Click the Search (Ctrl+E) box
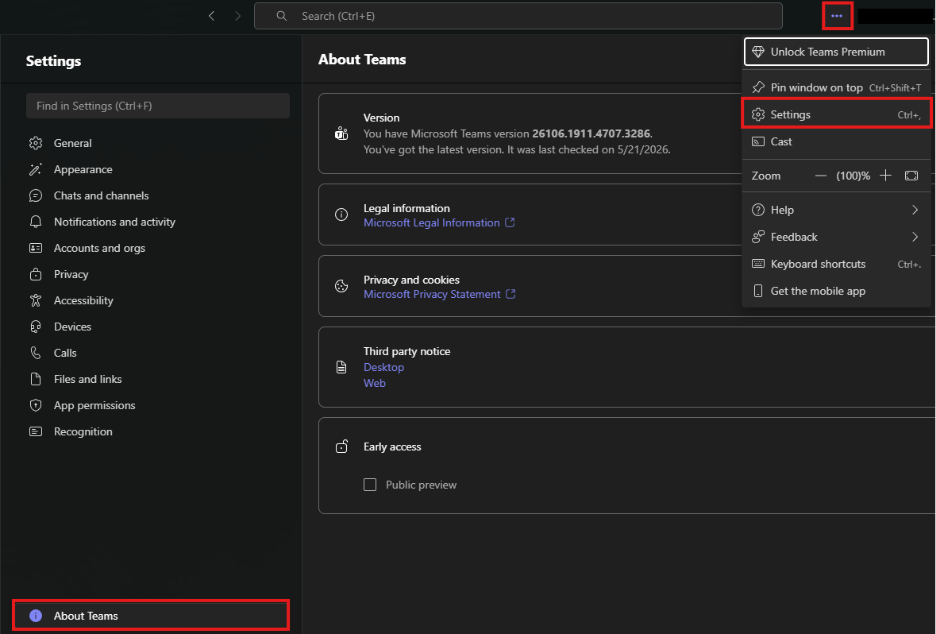Image resolution: width=936 pixels, height=634 pixels. pos(518,16)
